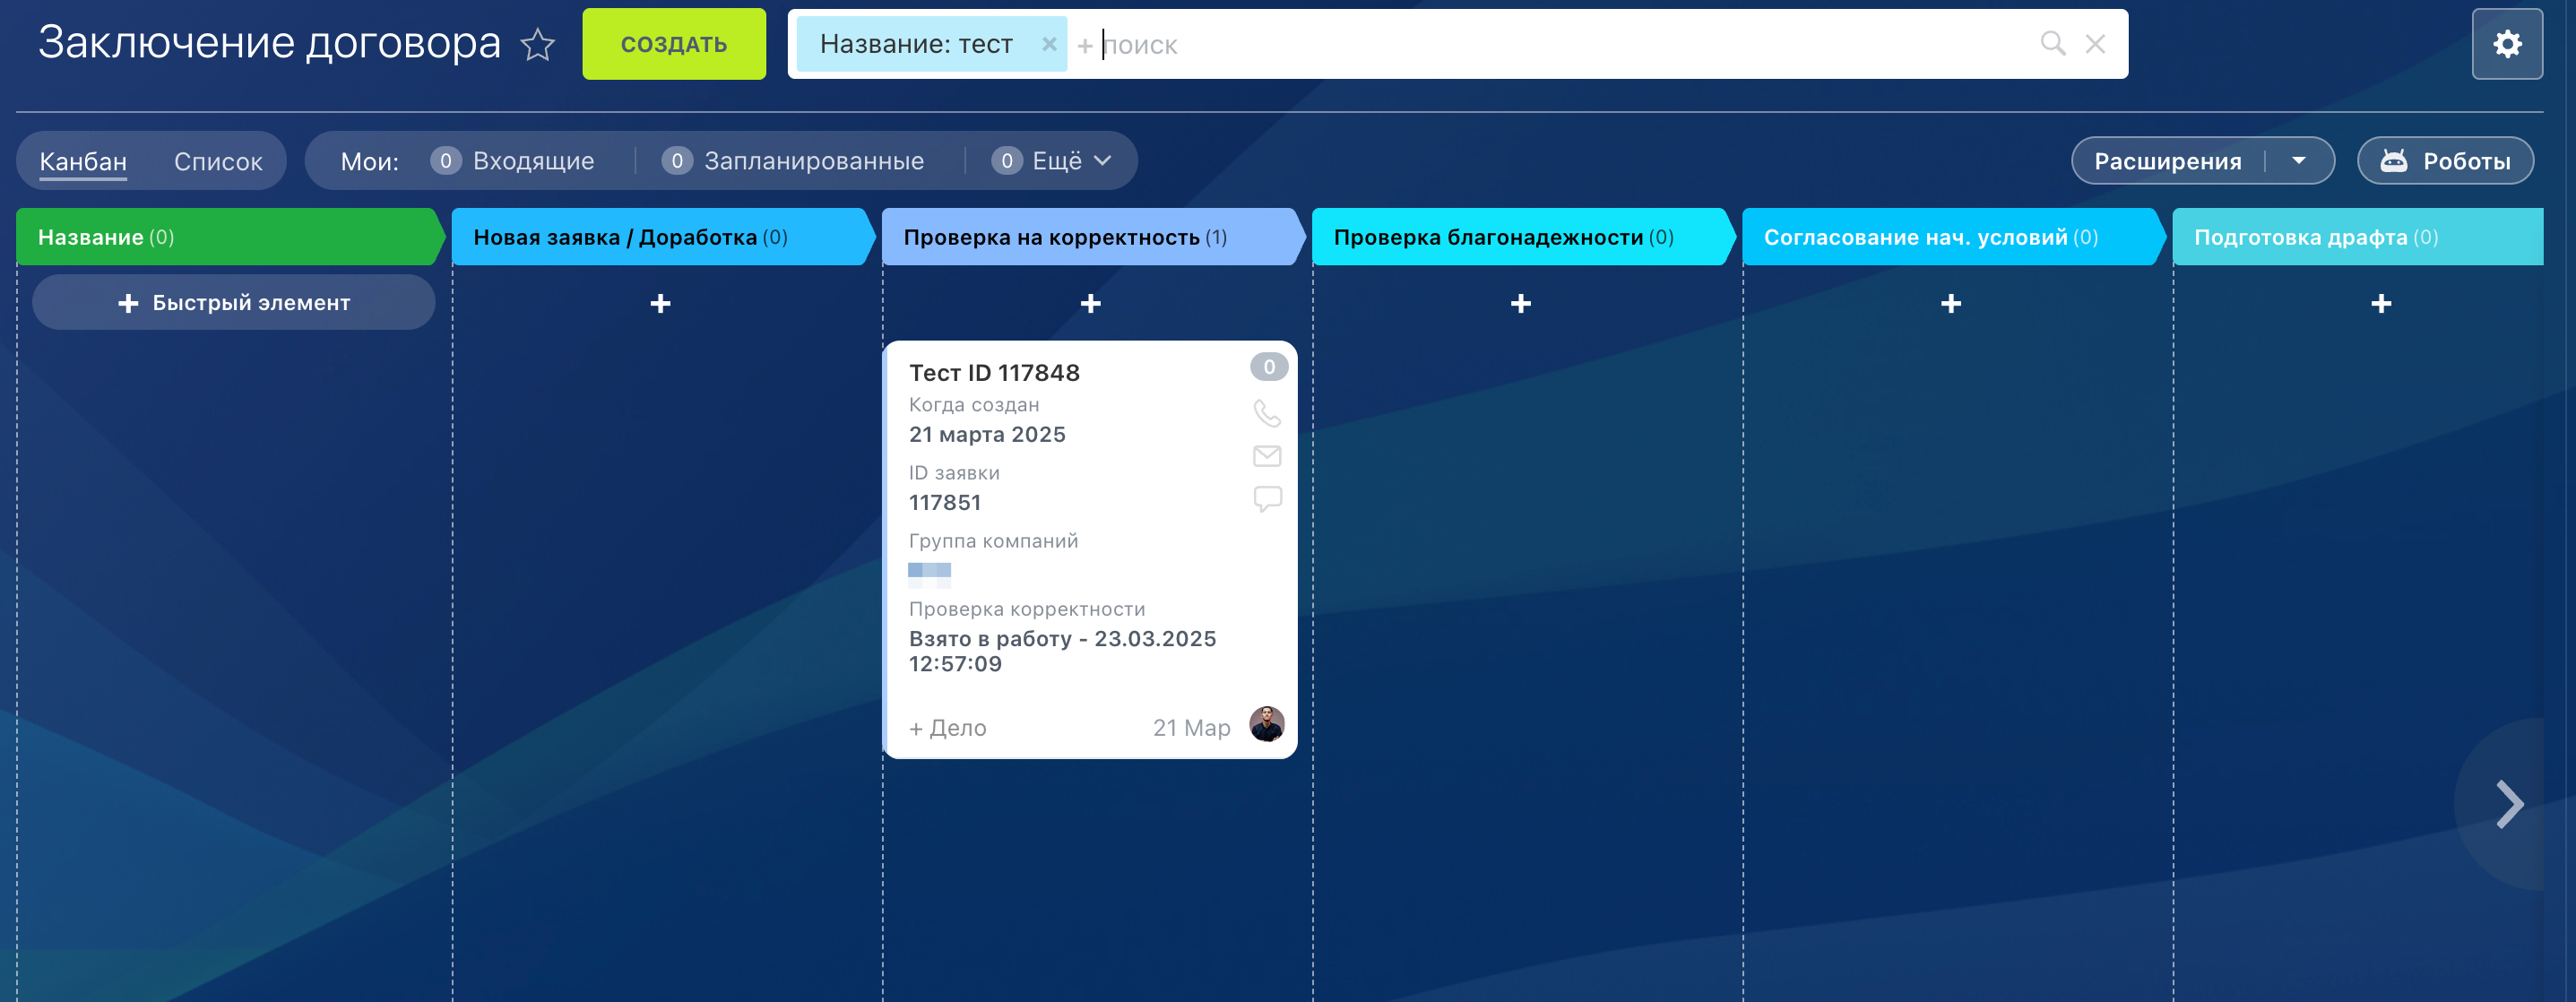The height and width of the screenshot is (1002, 2576).
Task: Click the favorite star next to title
Action: (537, 44)
